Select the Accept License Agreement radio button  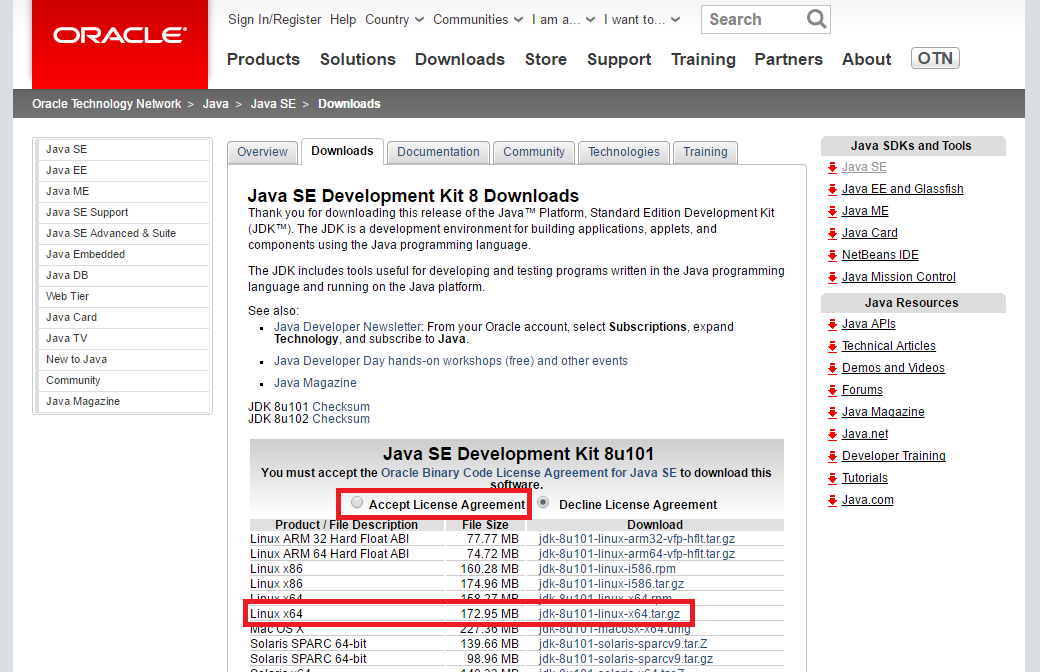coord(356,504)
